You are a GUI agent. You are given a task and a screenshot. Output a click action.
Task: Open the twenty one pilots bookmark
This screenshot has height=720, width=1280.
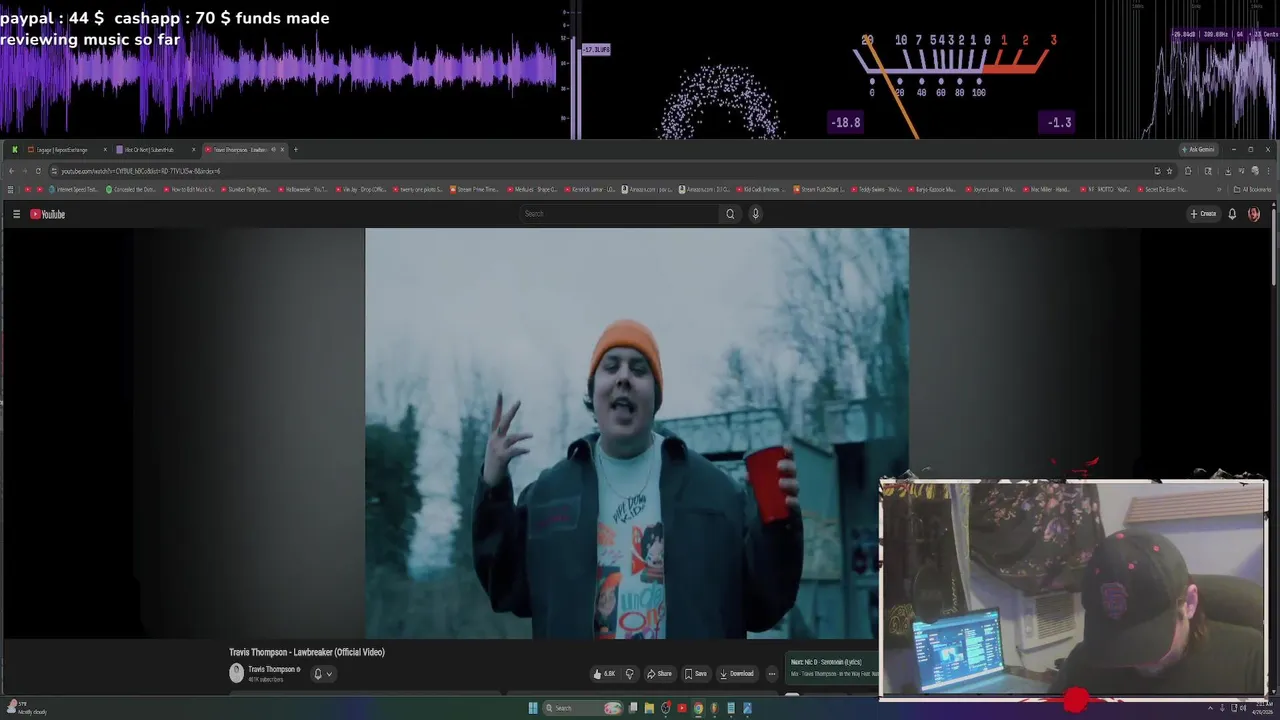[x=418, y=189]
